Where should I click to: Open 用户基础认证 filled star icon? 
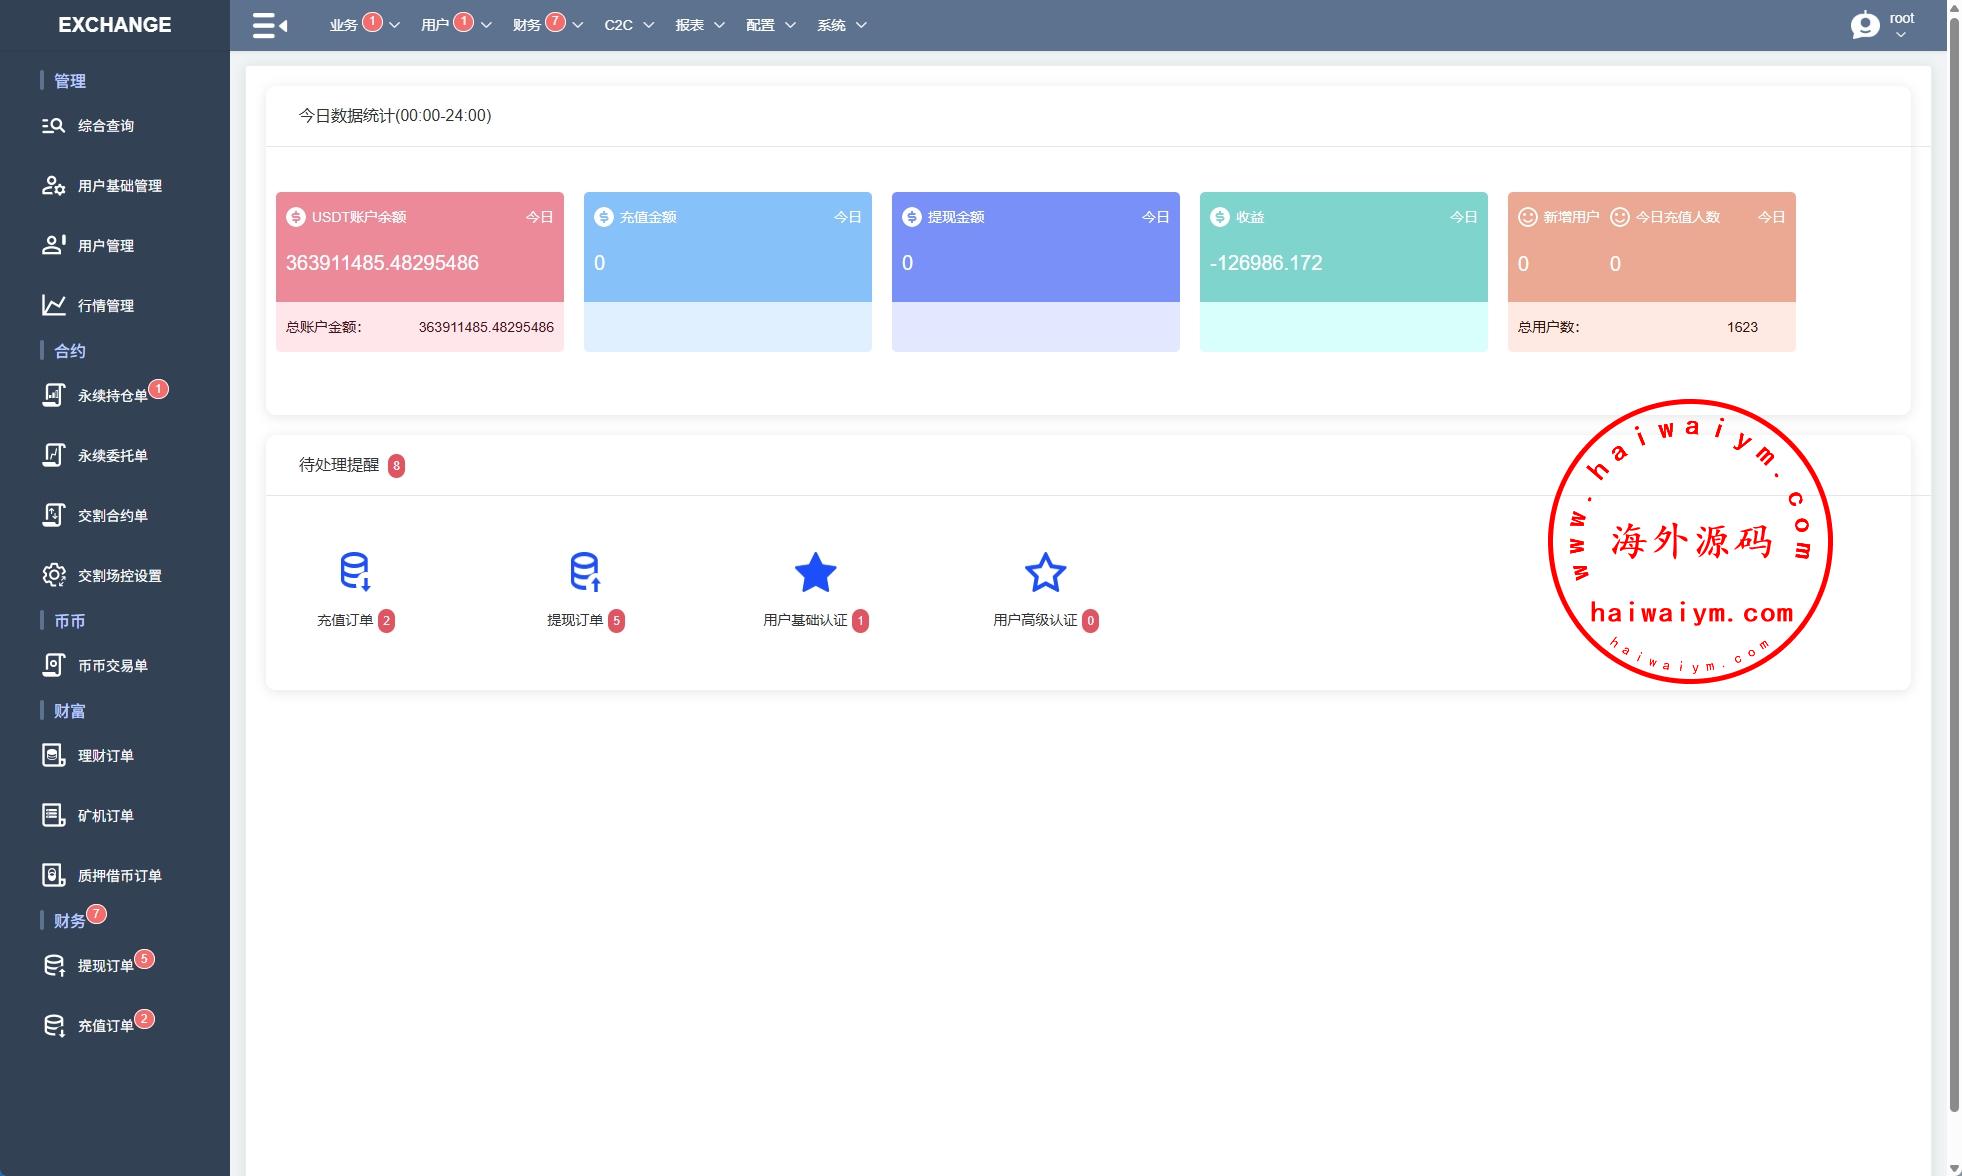tap(815, 573)
